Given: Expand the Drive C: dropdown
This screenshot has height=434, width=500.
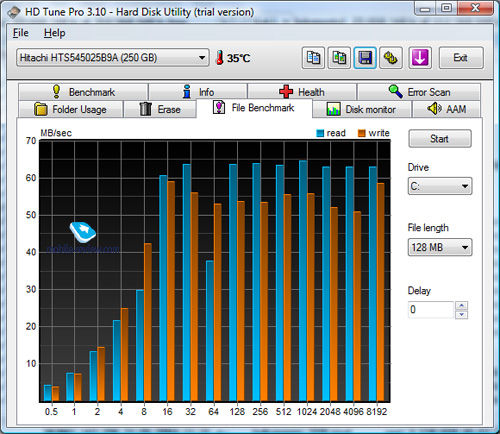Looking at the screenshot, I should (x=440, y=186).
